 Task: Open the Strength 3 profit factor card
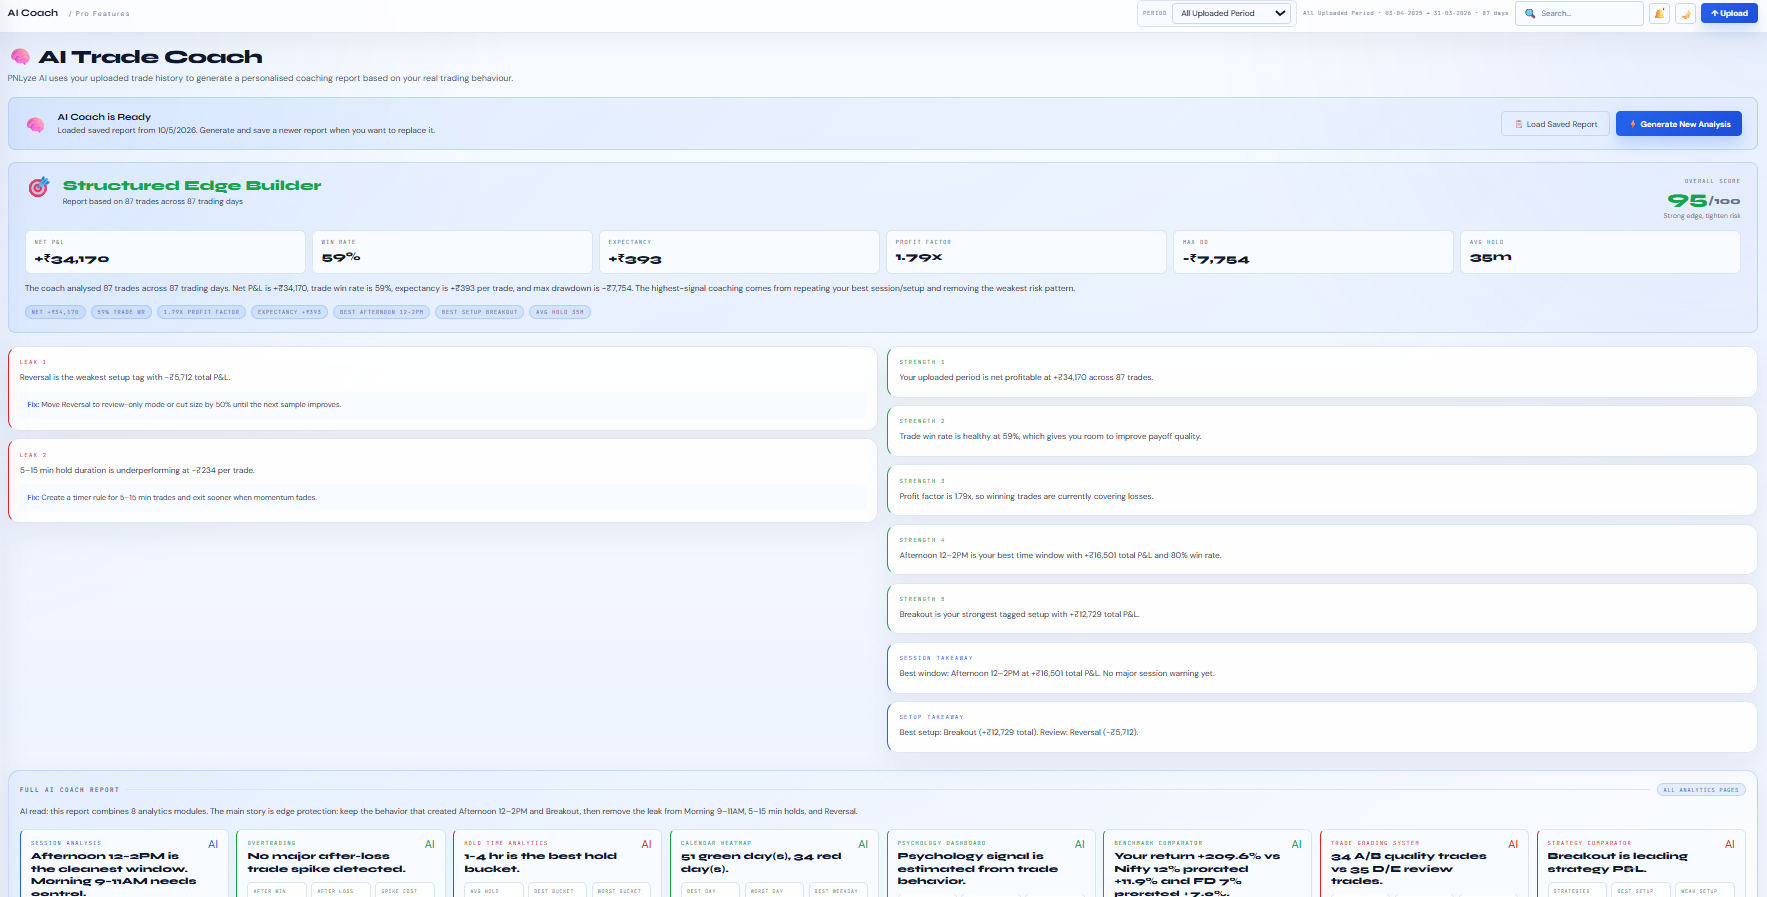coord(1322,490)
